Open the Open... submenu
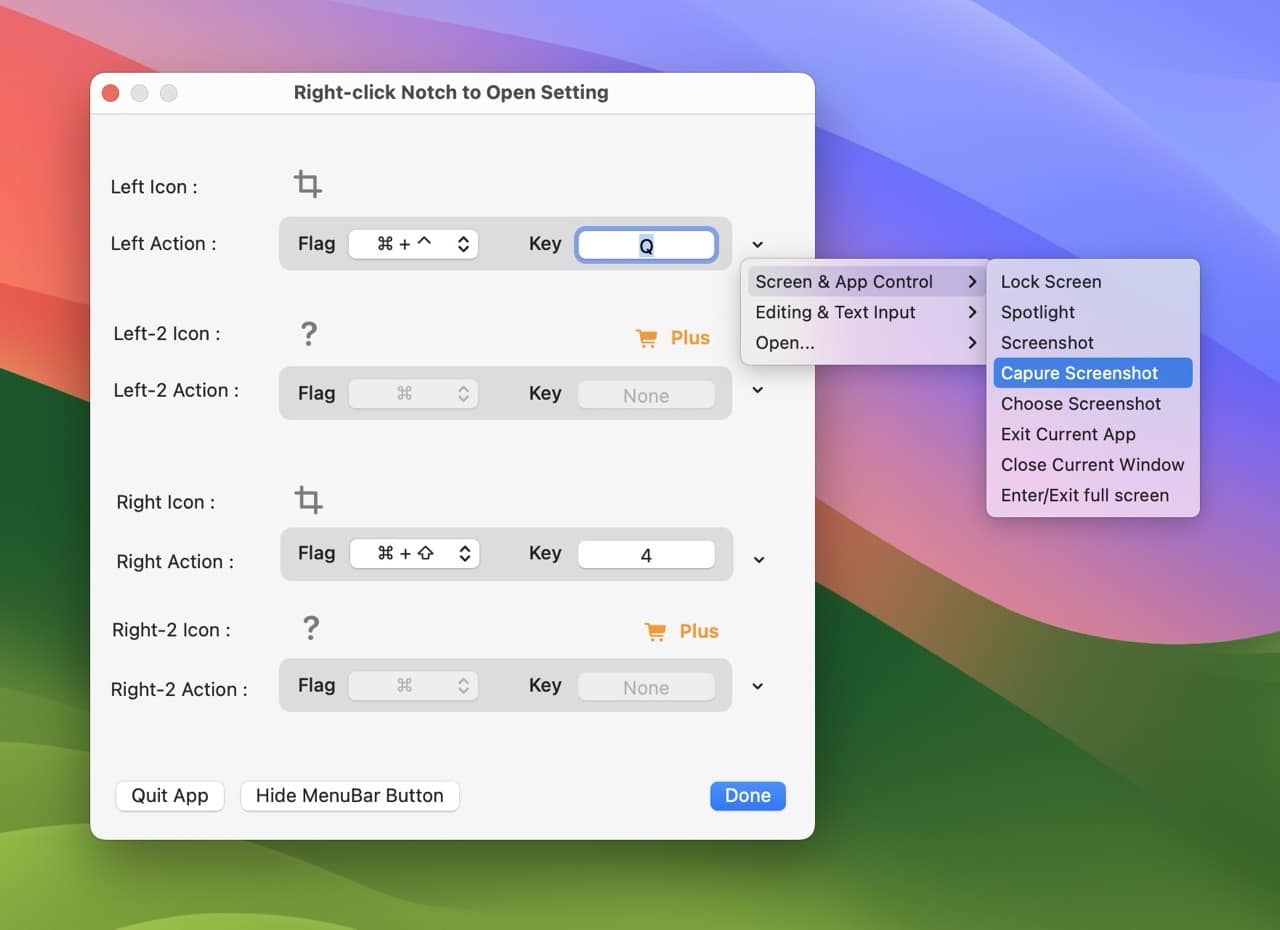The image size is (1280, 930). click(x=866, y=343)
